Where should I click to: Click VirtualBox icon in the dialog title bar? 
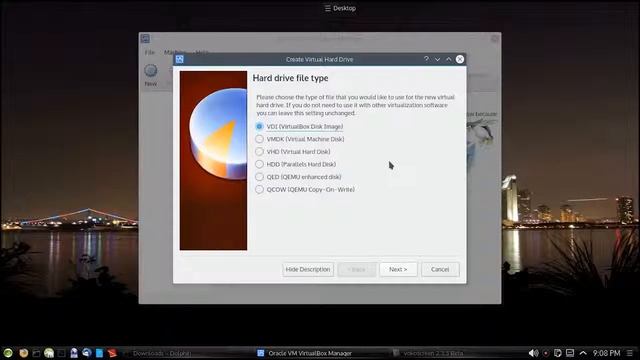(180, 59)
